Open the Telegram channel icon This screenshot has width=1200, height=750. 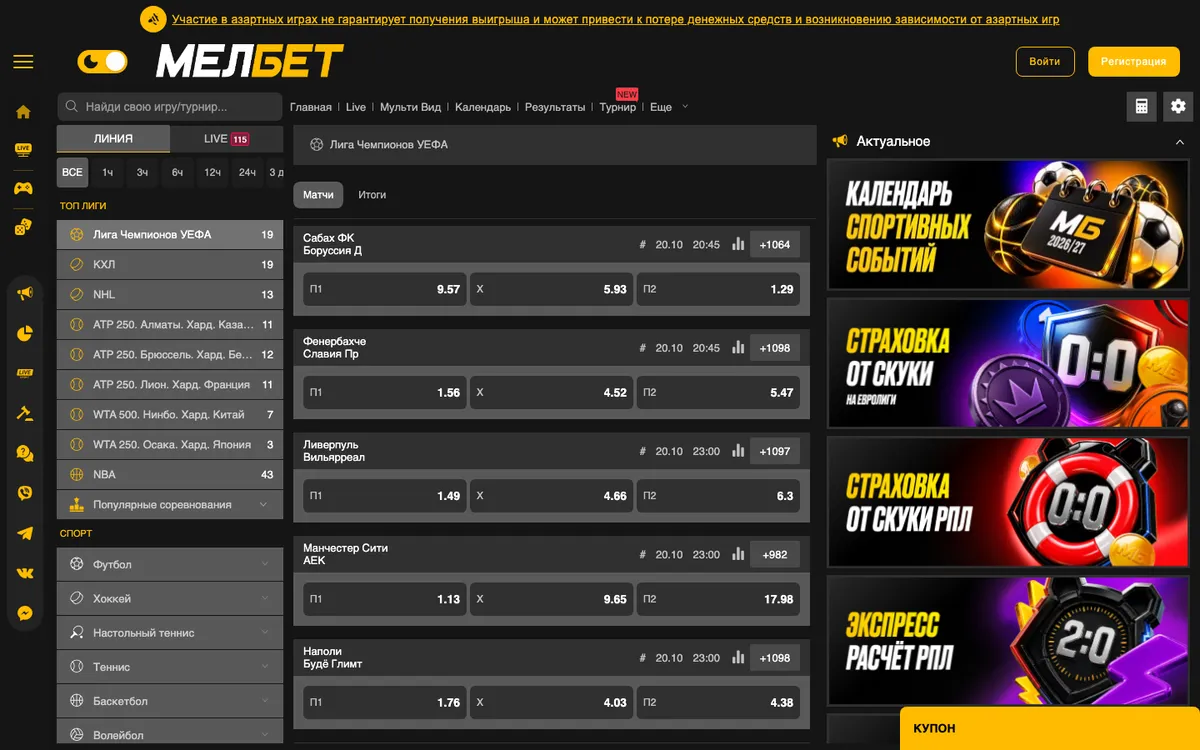tap(25, 533)
